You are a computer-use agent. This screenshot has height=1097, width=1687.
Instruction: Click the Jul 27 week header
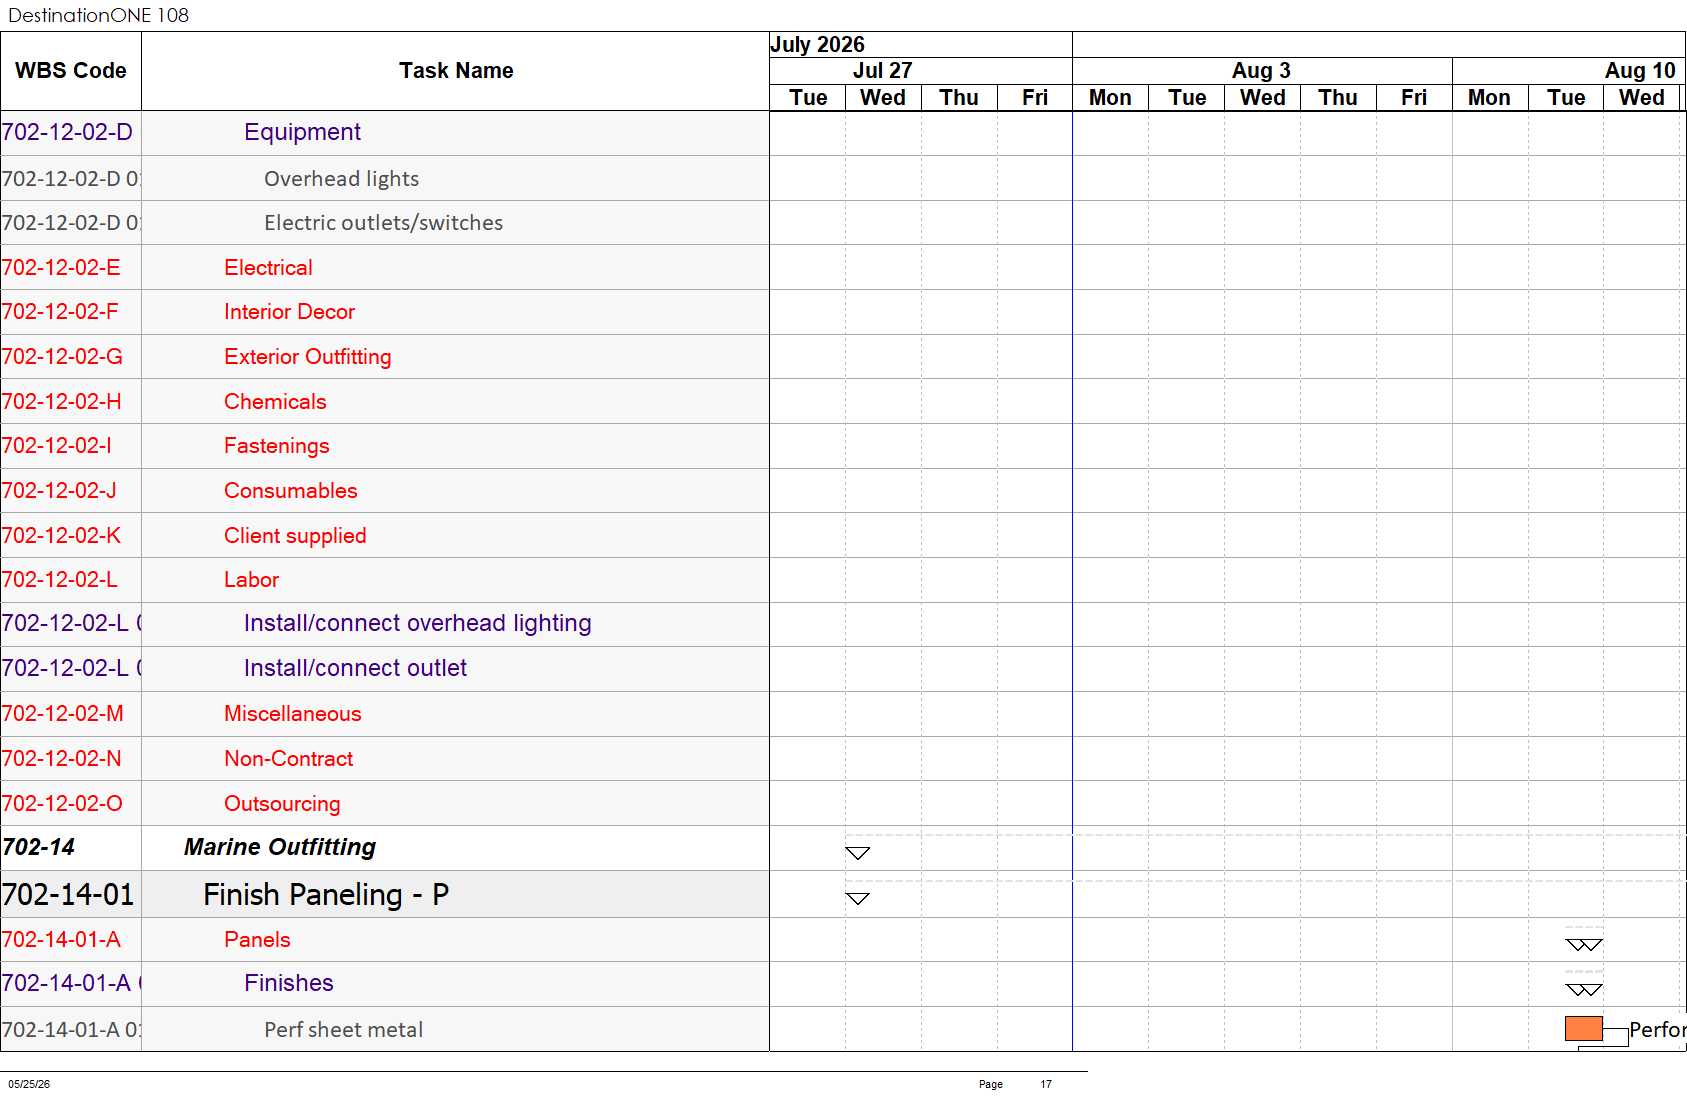tap(882, 71)
